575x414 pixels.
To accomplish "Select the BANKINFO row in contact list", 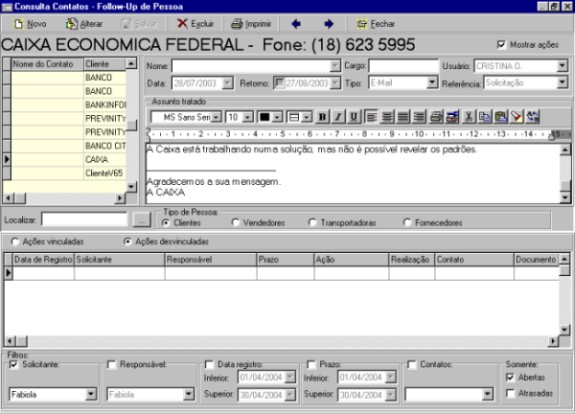I will 69,105.
